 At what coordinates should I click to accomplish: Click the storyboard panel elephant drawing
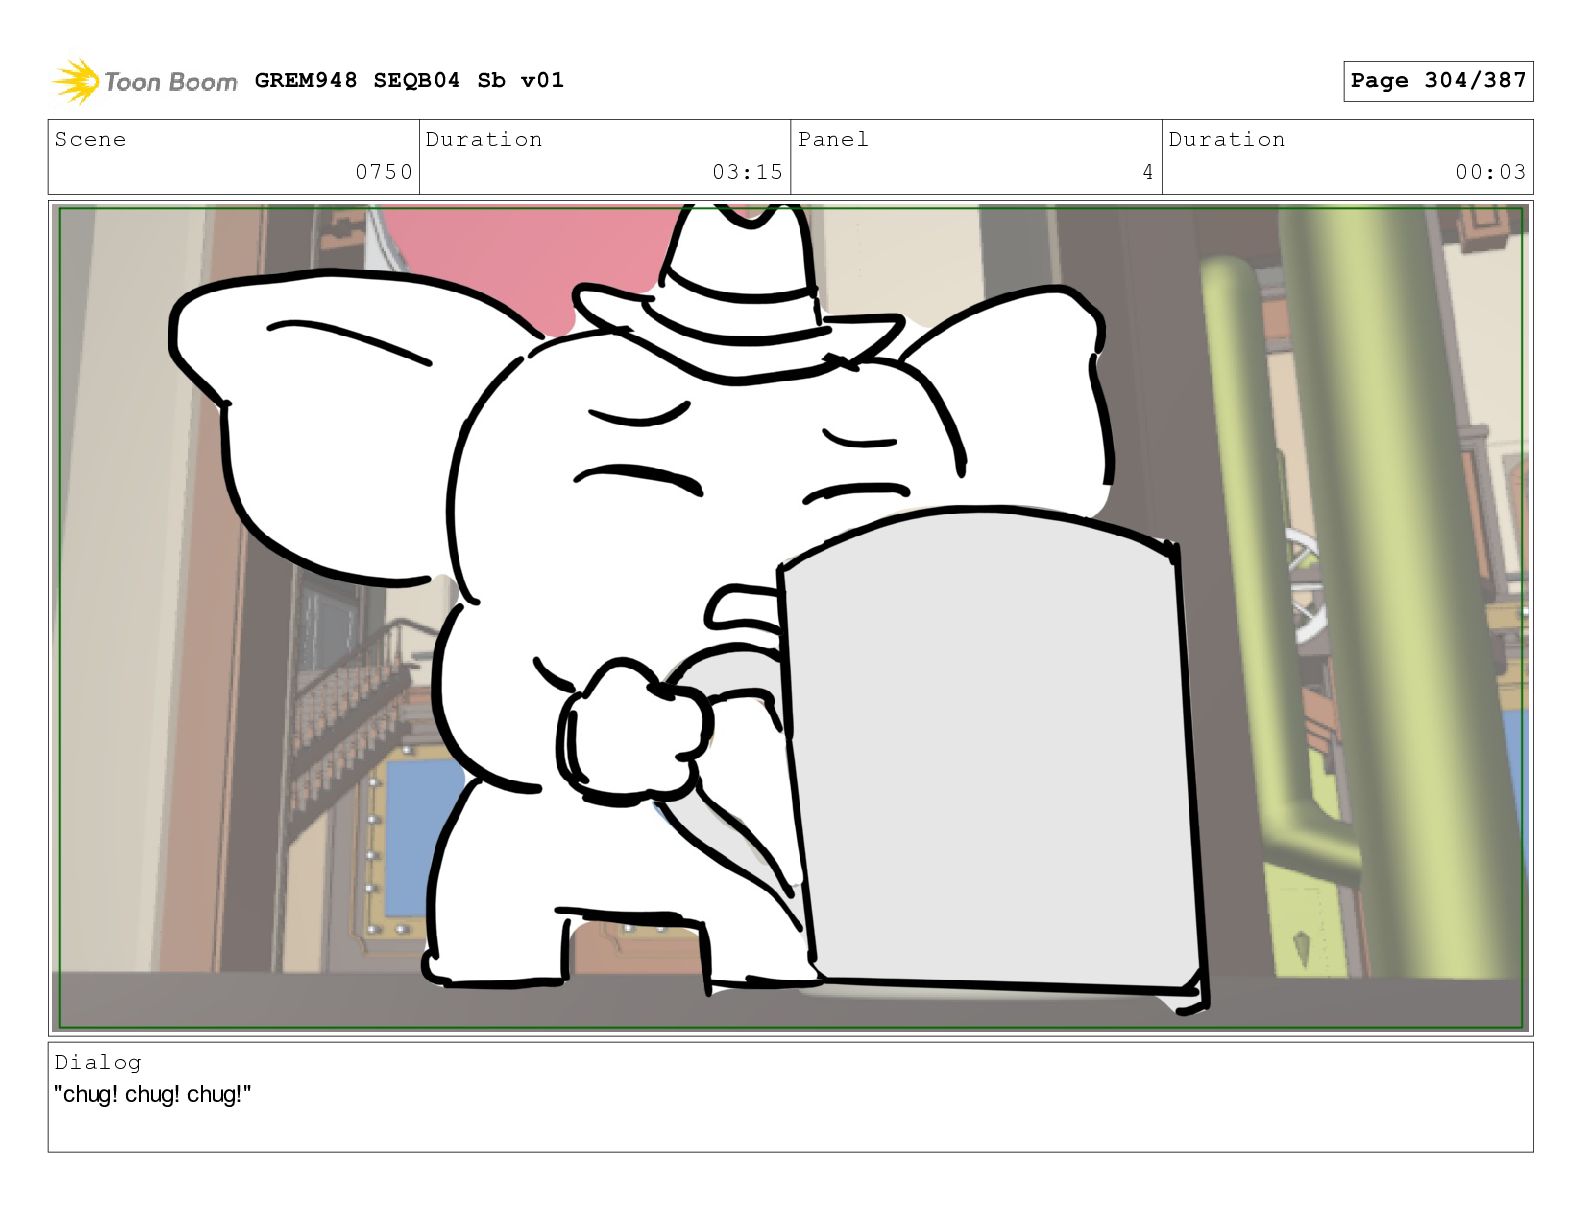(690, 610)
